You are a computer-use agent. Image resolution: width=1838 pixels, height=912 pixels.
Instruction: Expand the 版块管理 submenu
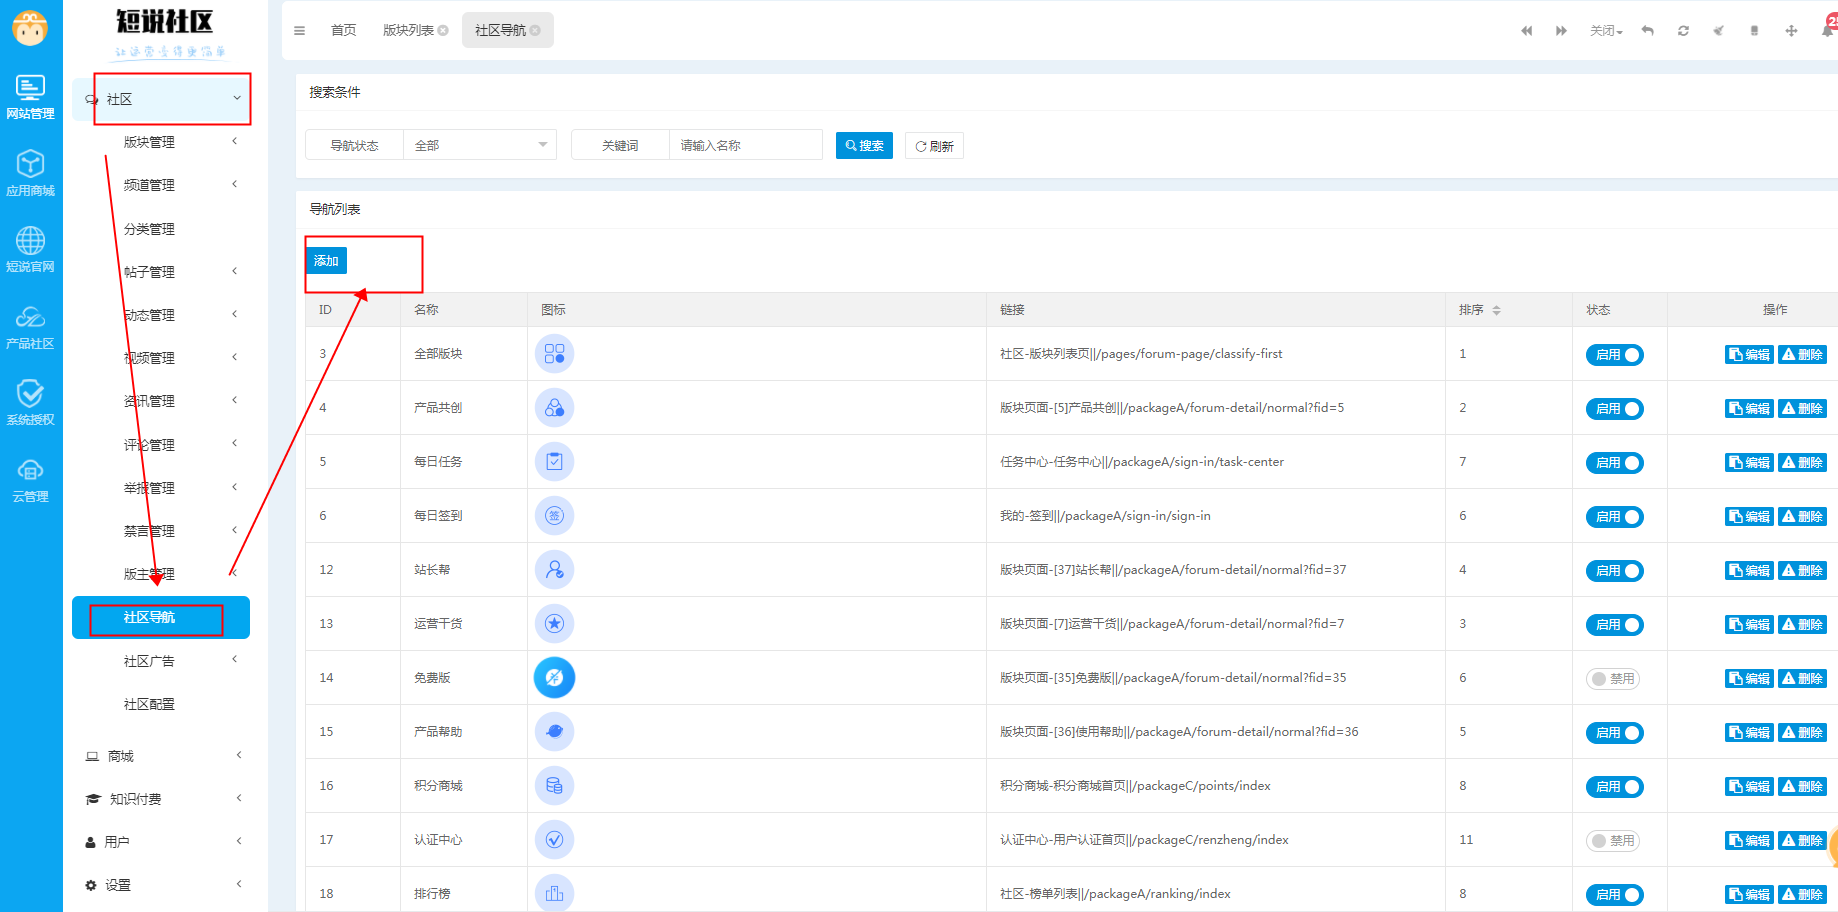tap(161, 142)
